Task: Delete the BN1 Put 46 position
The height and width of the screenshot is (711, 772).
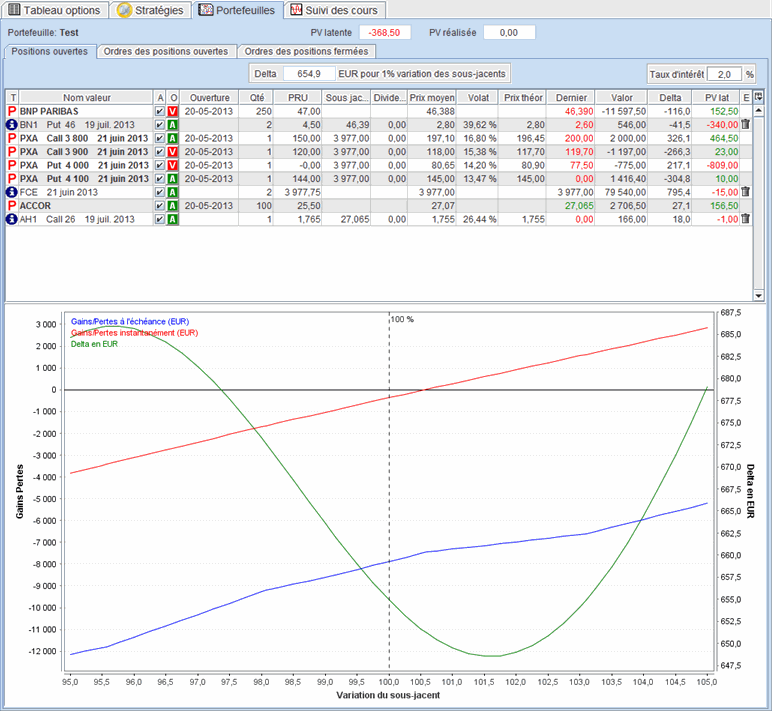Action: pos(745,124)
